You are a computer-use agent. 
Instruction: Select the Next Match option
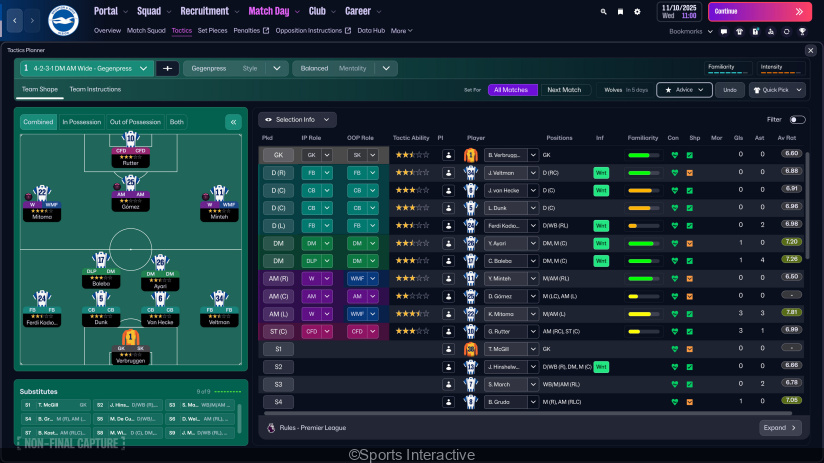[x=564, y=90]
